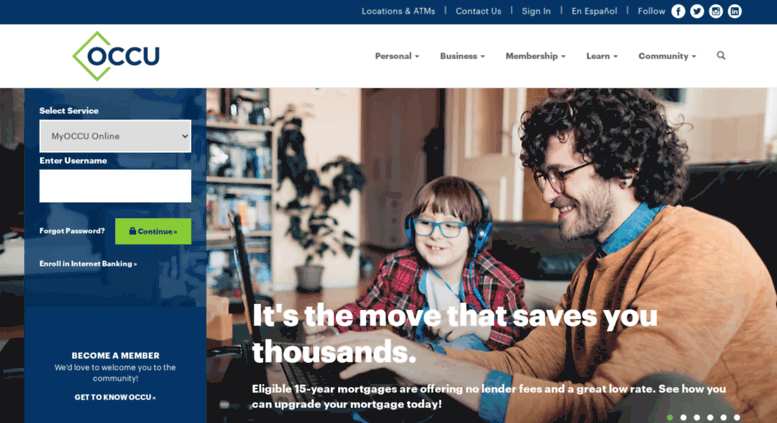Expand the Personal menu
Viewport: 777px width, 423px height.
[397, 56]
